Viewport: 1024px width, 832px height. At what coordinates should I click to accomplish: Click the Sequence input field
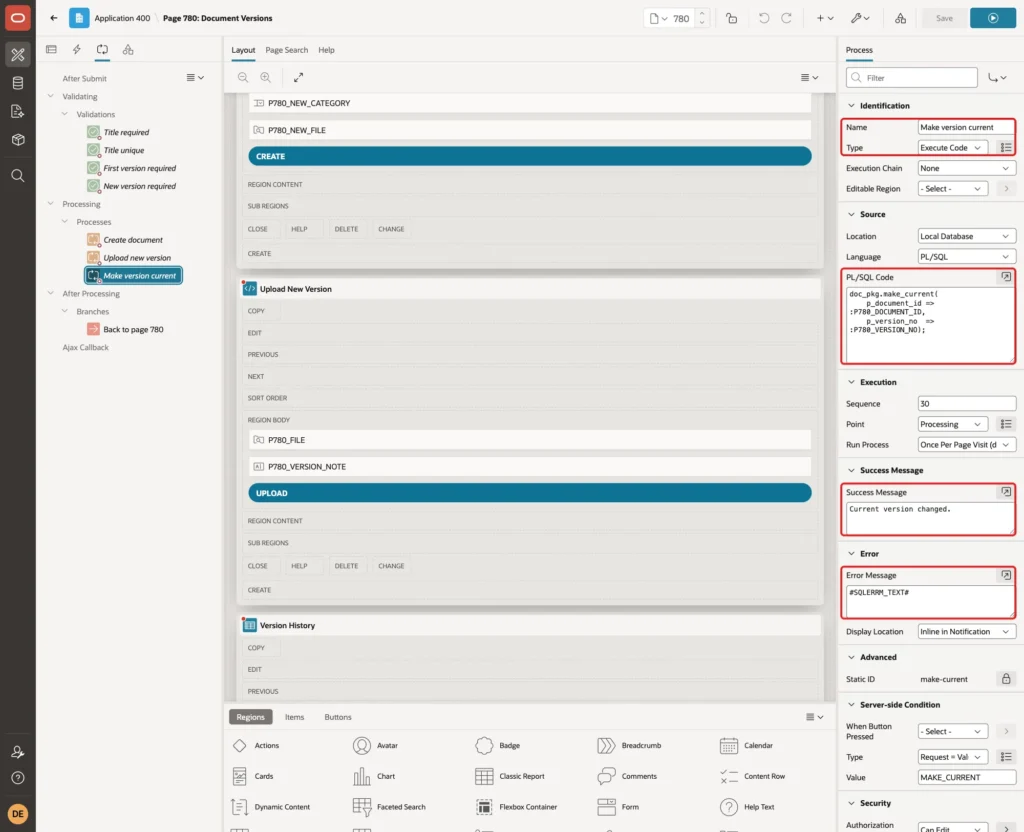(x=967, y=404)
